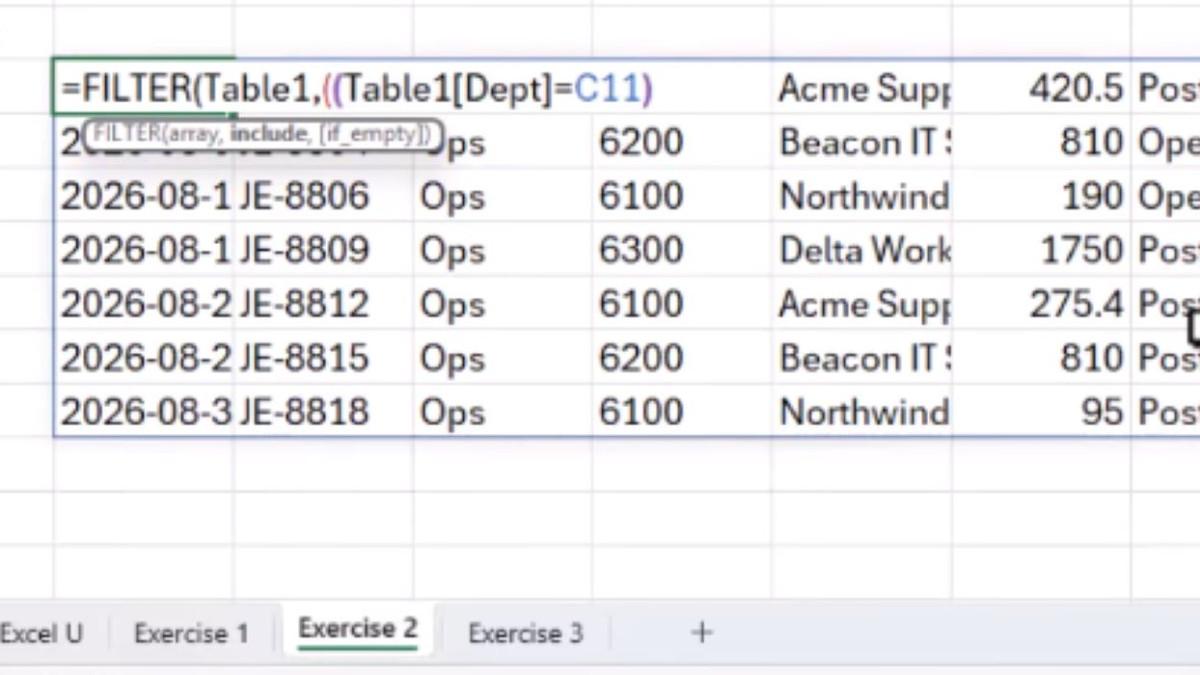Select the amount cell 190
Viewport: 1200px width, 675px height.
pos(1042,196)
